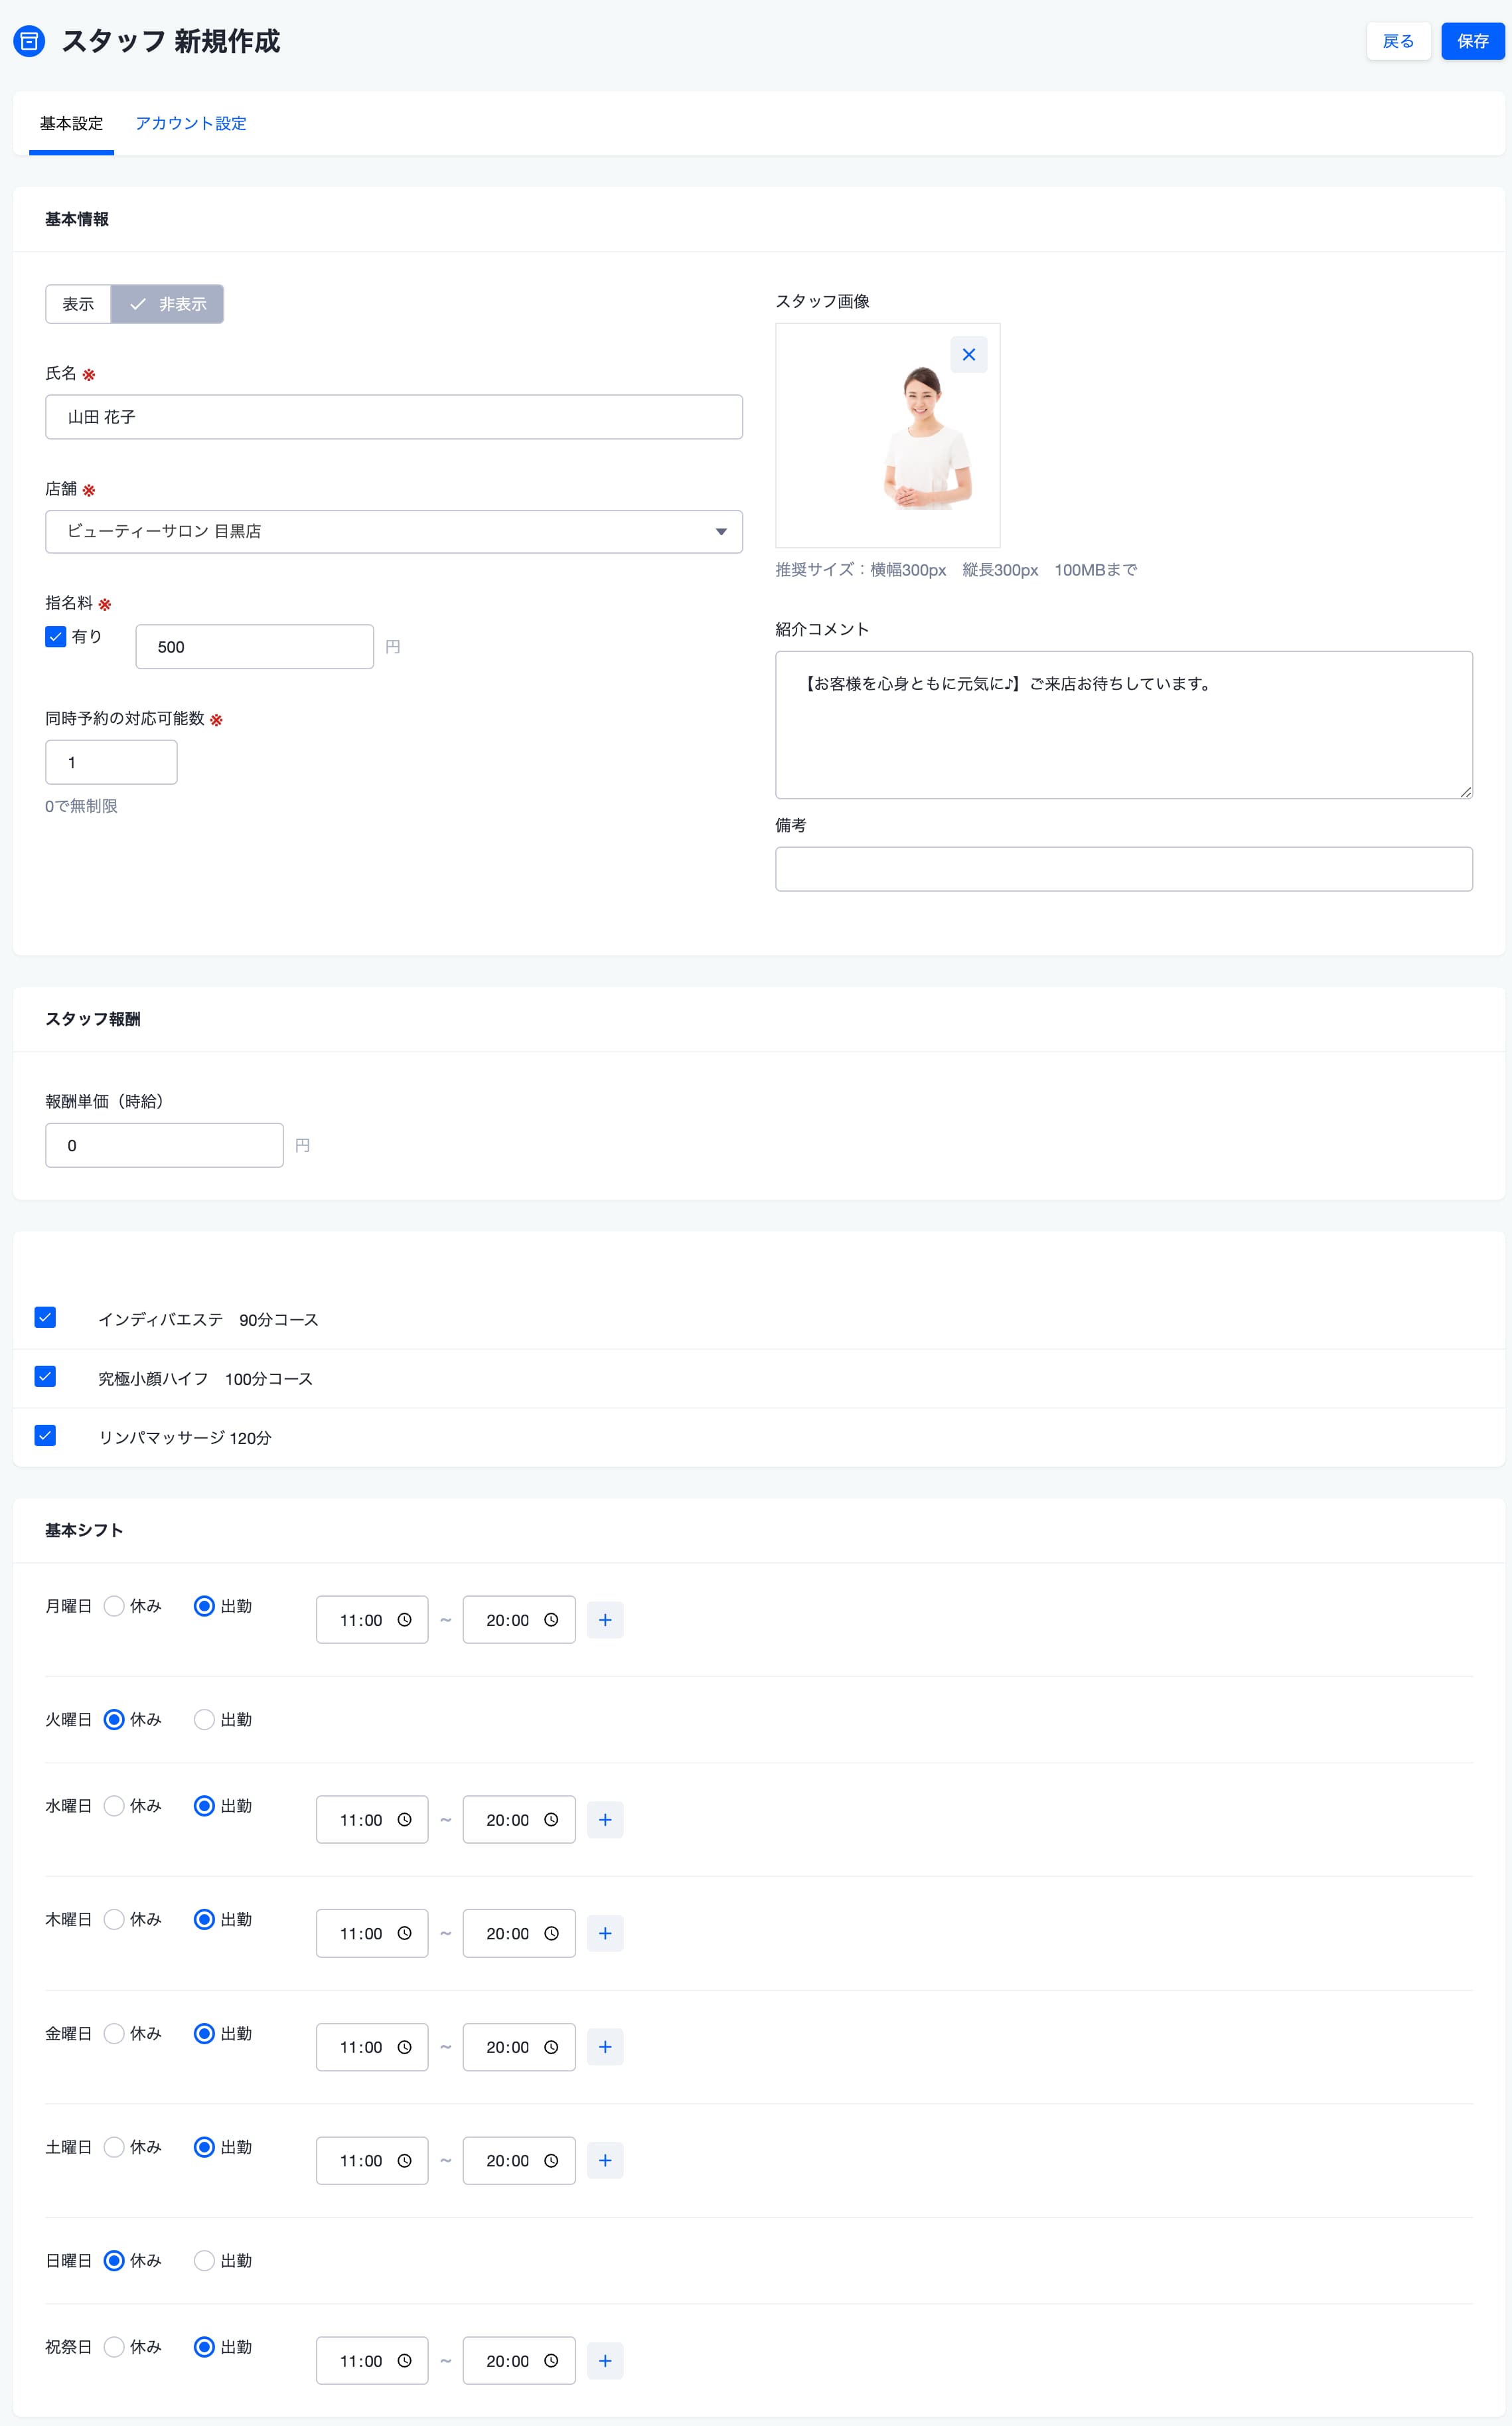Viewport: 1512px width, 2426px height.
Task: Add a Wednesday shift slot with plus icon
Action: [605, 1820]
